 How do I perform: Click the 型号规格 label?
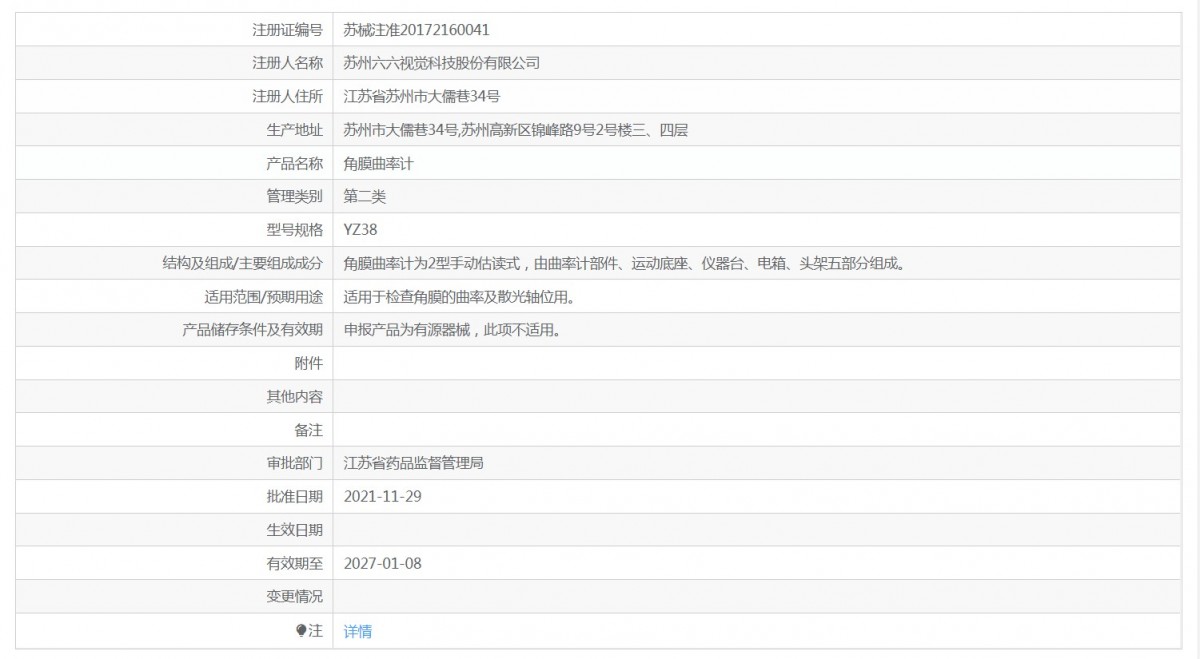(295, 230)
